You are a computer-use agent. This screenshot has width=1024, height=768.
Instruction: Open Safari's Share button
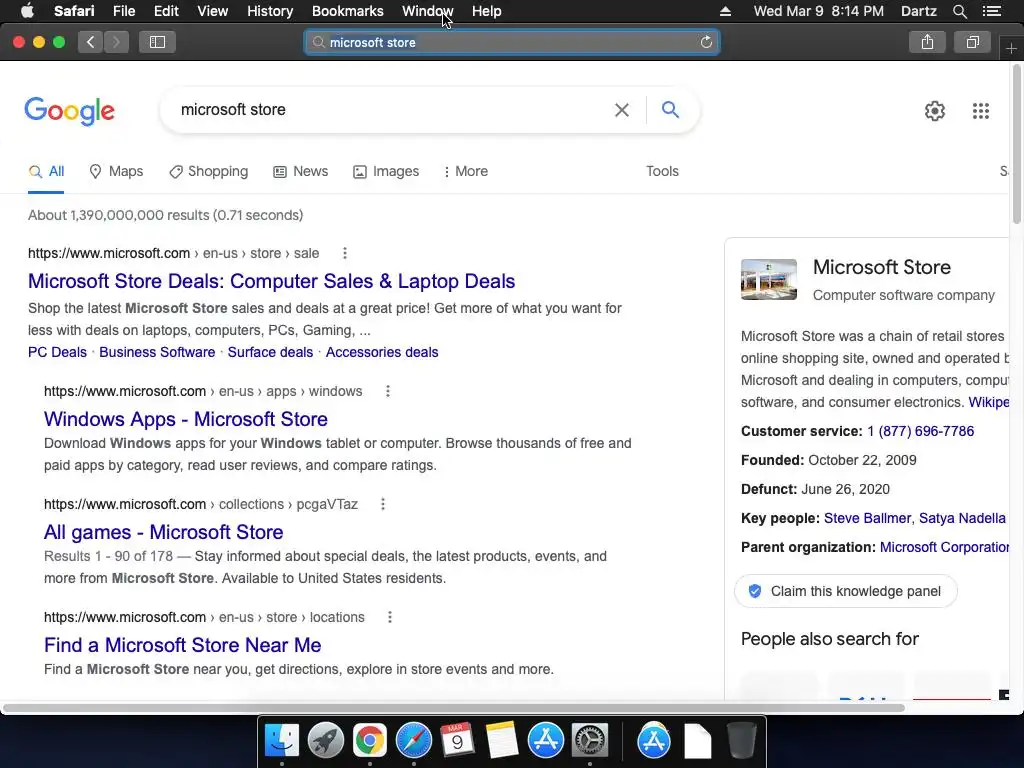[x=927, y=42]
